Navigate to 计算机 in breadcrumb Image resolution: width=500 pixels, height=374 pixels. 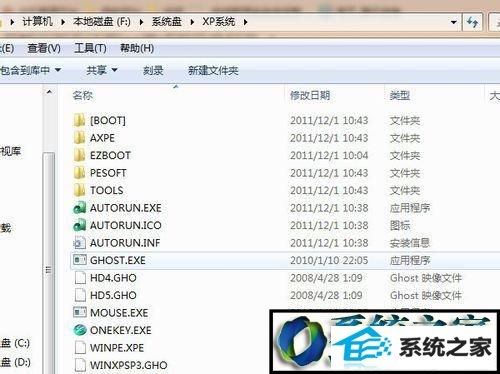pyautogui.click(x=37, y=22)
